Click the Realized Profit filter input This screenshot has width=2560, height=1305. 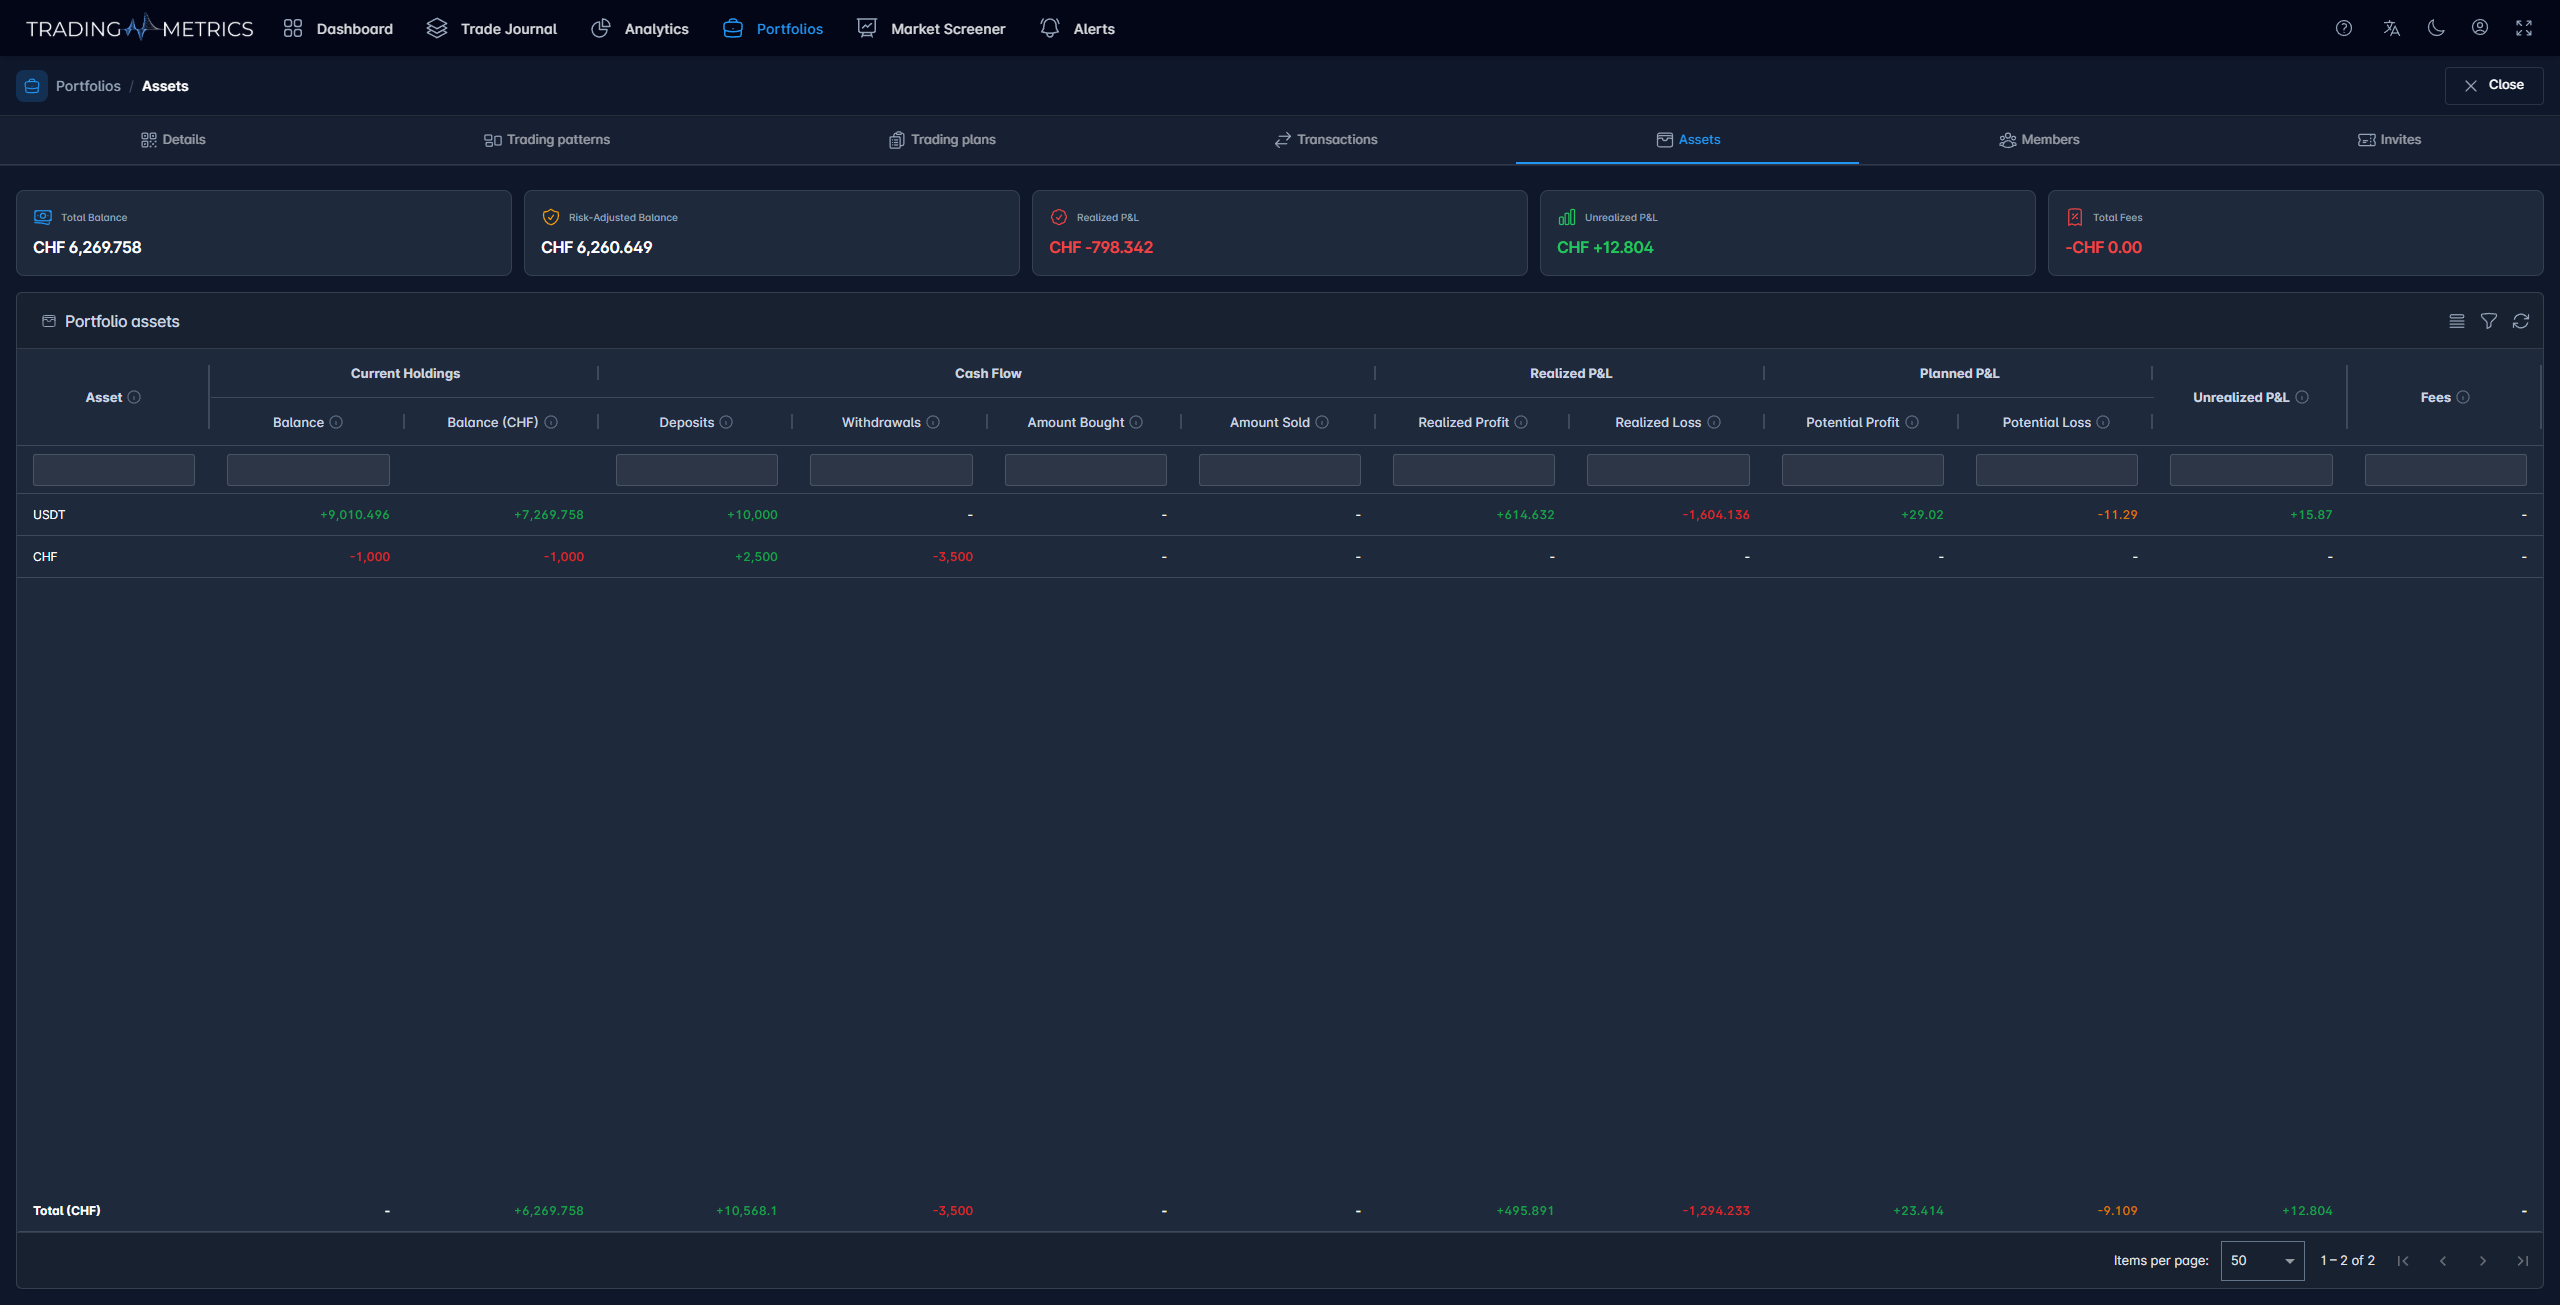point(1474,469)
